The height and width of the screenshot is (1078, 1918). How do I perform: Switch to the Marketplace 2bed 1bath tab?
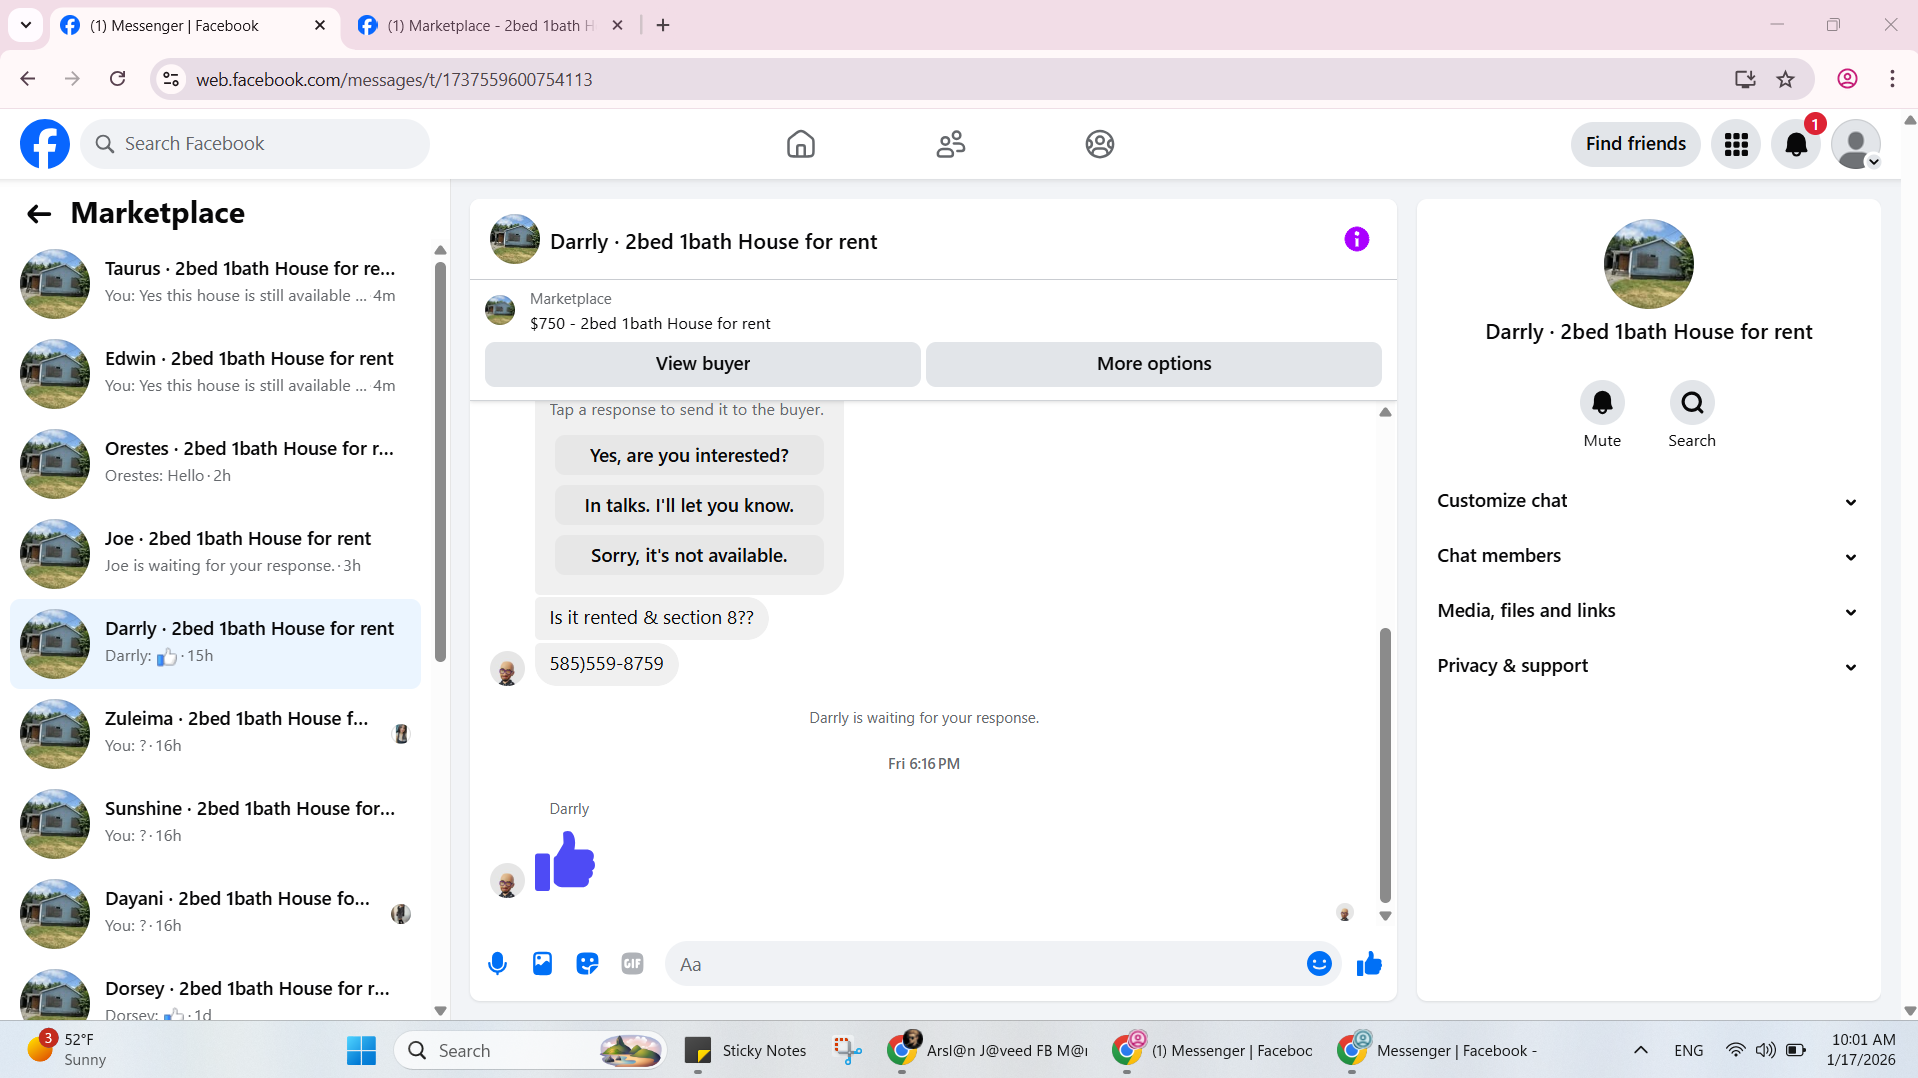[x=491, y=25]
